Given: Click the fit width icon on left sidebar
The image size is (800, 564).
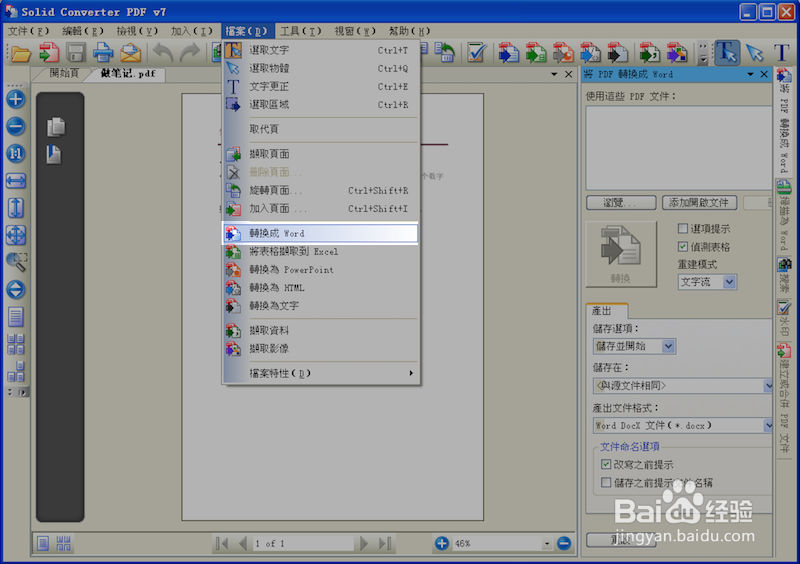Looking at the screenshot, I should click(16, 180).
